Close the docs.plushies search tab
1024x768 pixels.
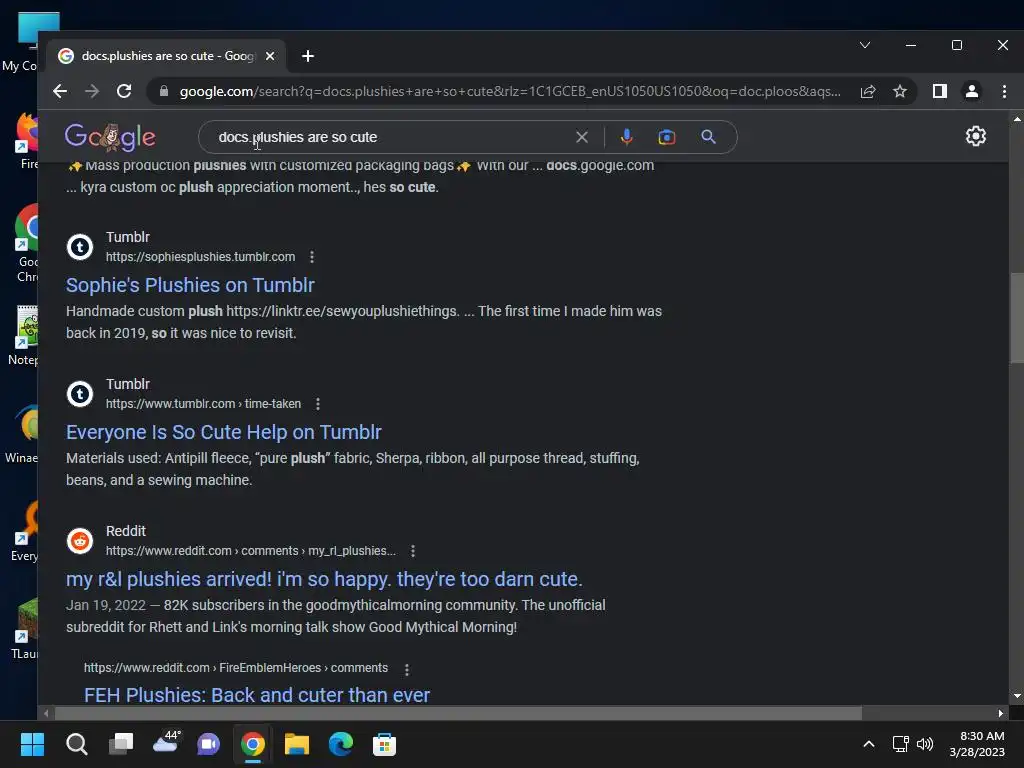coord(270,56)
